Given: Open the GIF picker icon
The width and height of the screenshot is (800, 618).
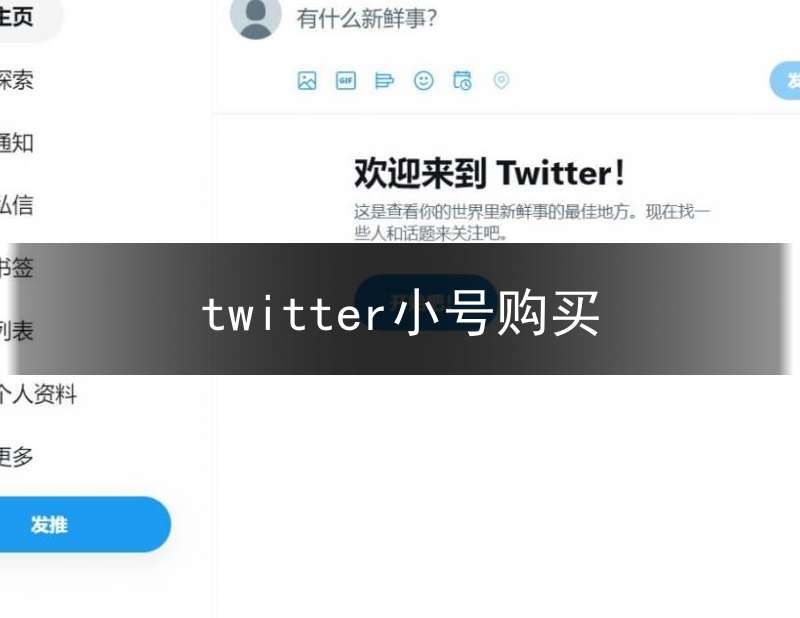Looking at the screenshot, I should 345,81.
